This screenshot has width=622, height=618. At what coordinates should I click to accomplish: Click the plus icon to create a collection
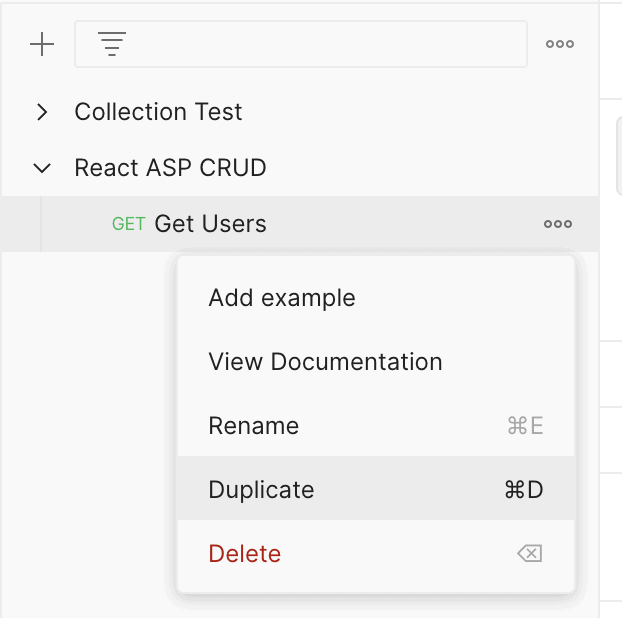point(42,44)
